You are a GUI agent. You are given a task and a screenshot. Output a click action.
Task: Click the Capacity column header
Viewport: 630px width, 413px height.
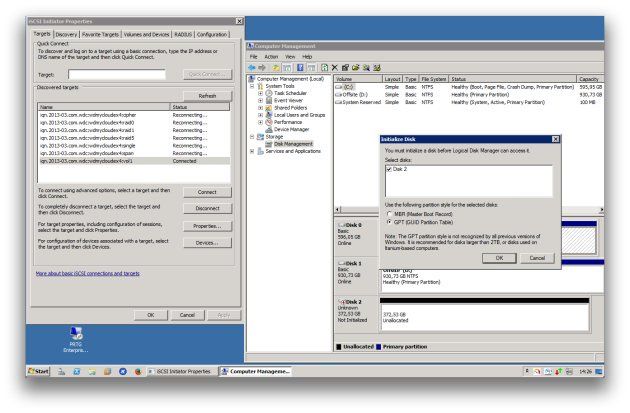click(x=589, y=79)
